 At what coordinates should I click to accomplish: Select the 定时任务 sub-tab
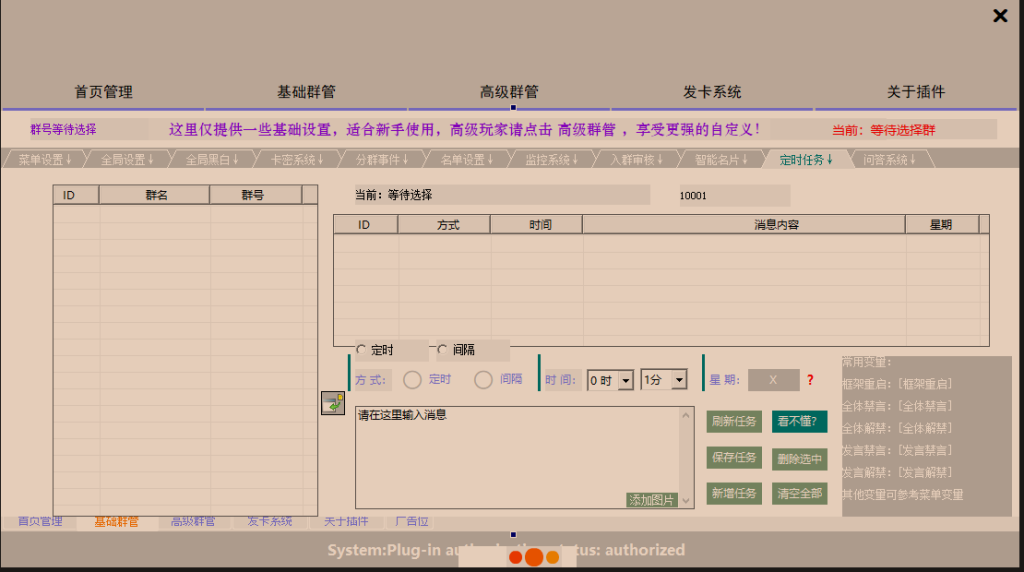pyautogui.click(x=807, y=159)
